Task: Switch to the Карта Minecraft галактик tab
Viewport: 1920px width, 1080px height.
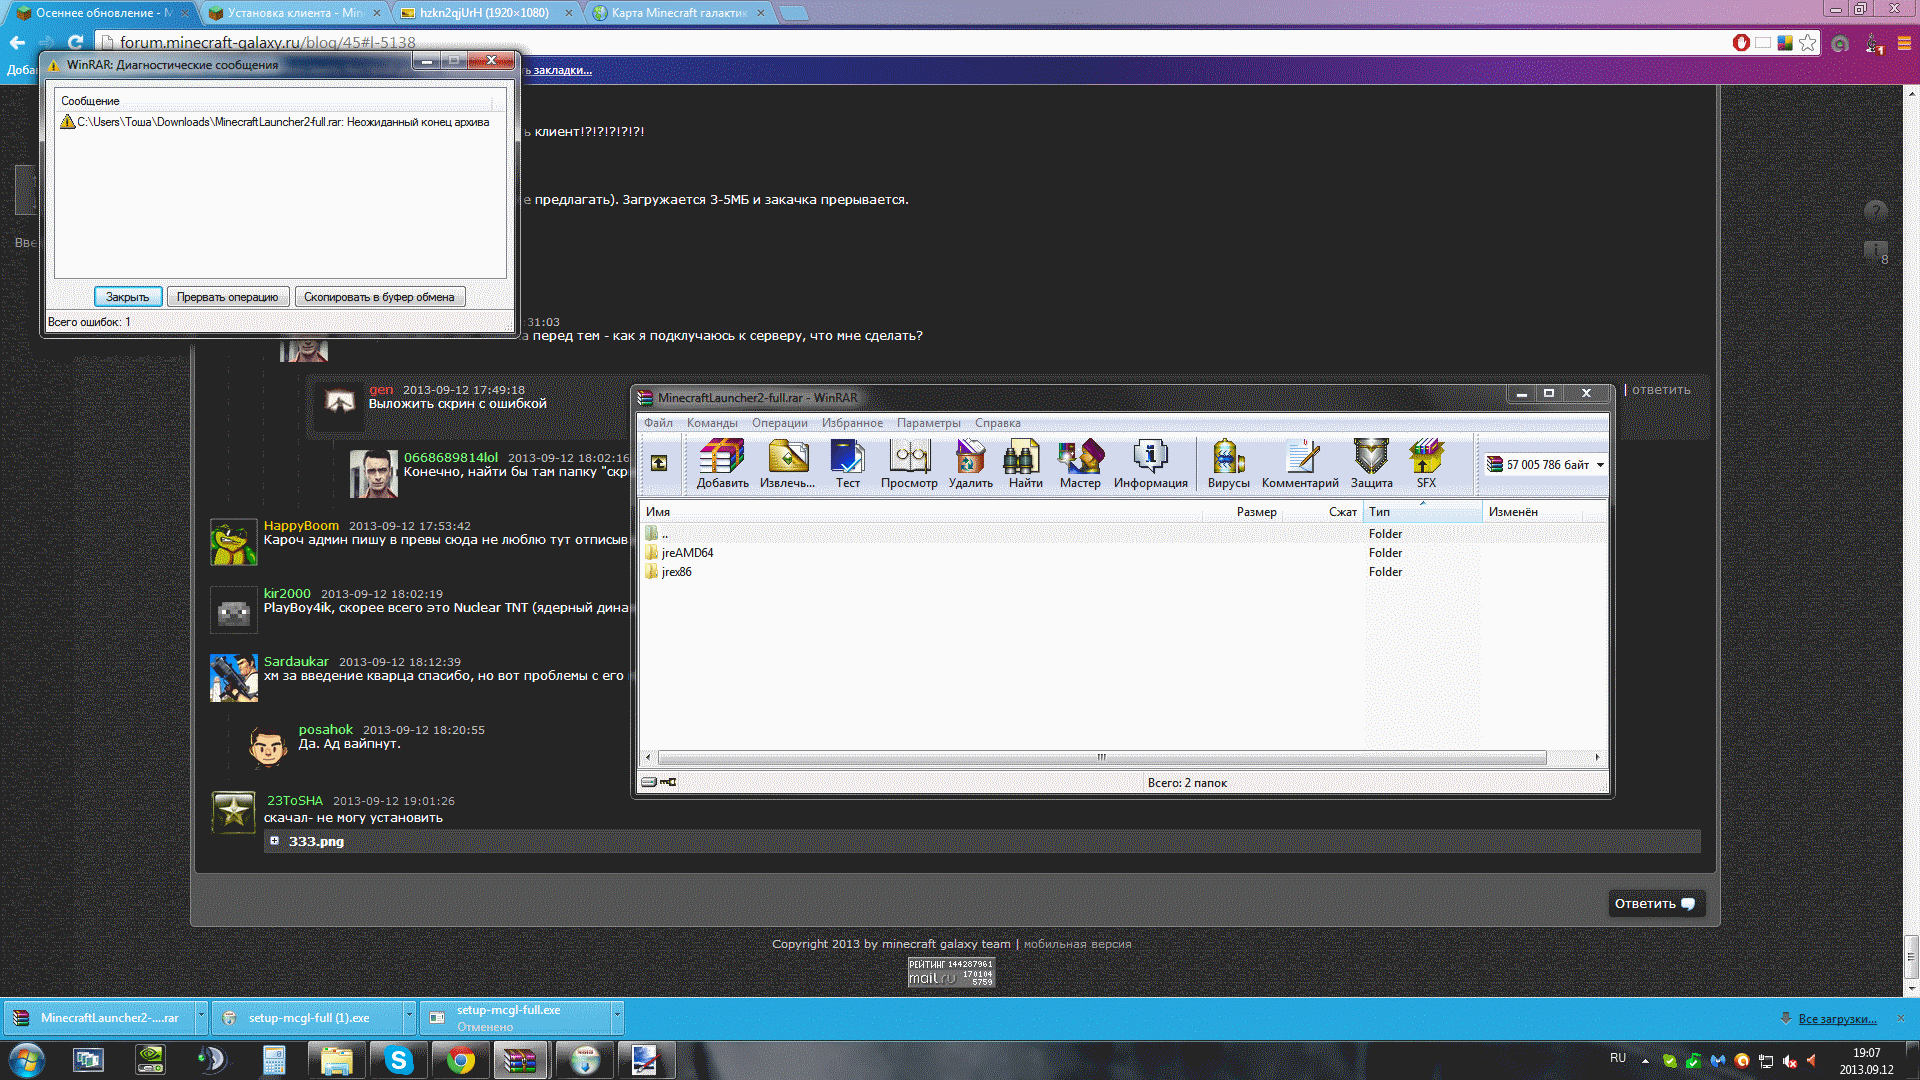Action: pos(679,13)
